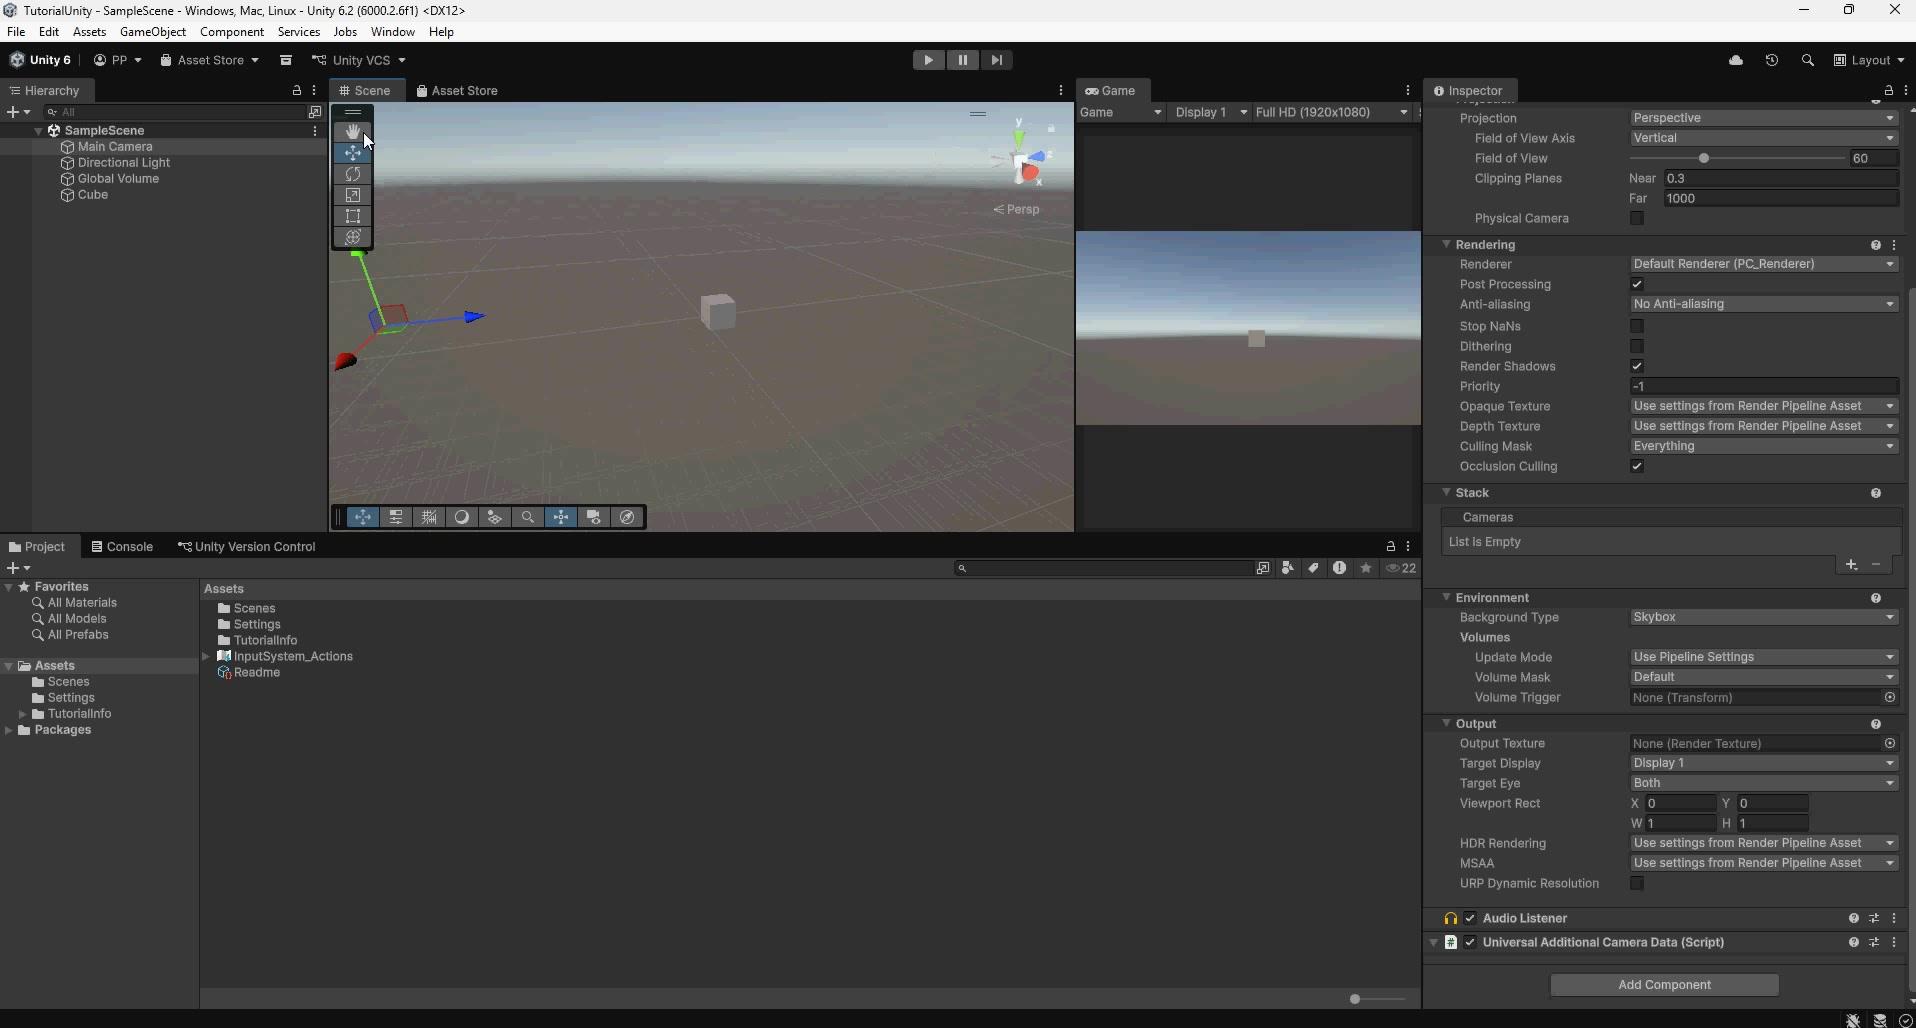Open the Component menu
Screen dimensions: 1916x1028
pos(232,32)
